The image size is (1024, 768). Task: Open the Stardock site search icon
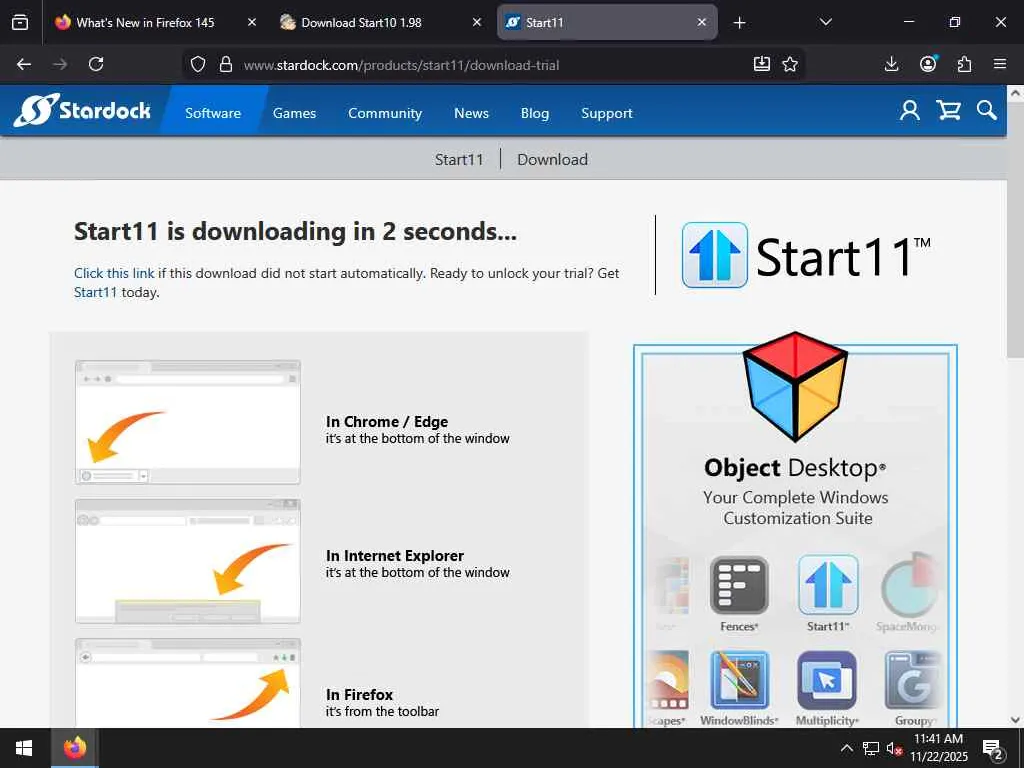click(987, 110)
